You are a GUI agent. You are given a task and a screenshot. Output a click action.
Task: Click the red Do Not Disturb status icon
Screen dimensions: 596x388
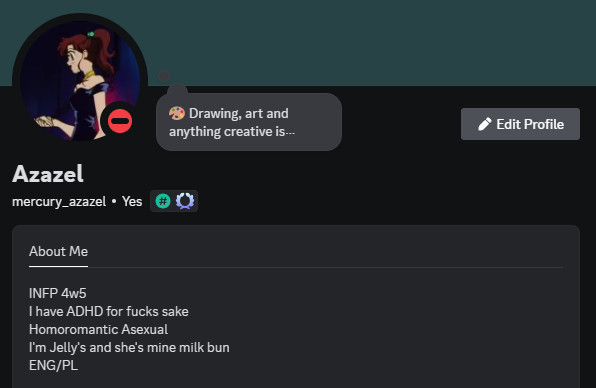[x=120, y=121]
